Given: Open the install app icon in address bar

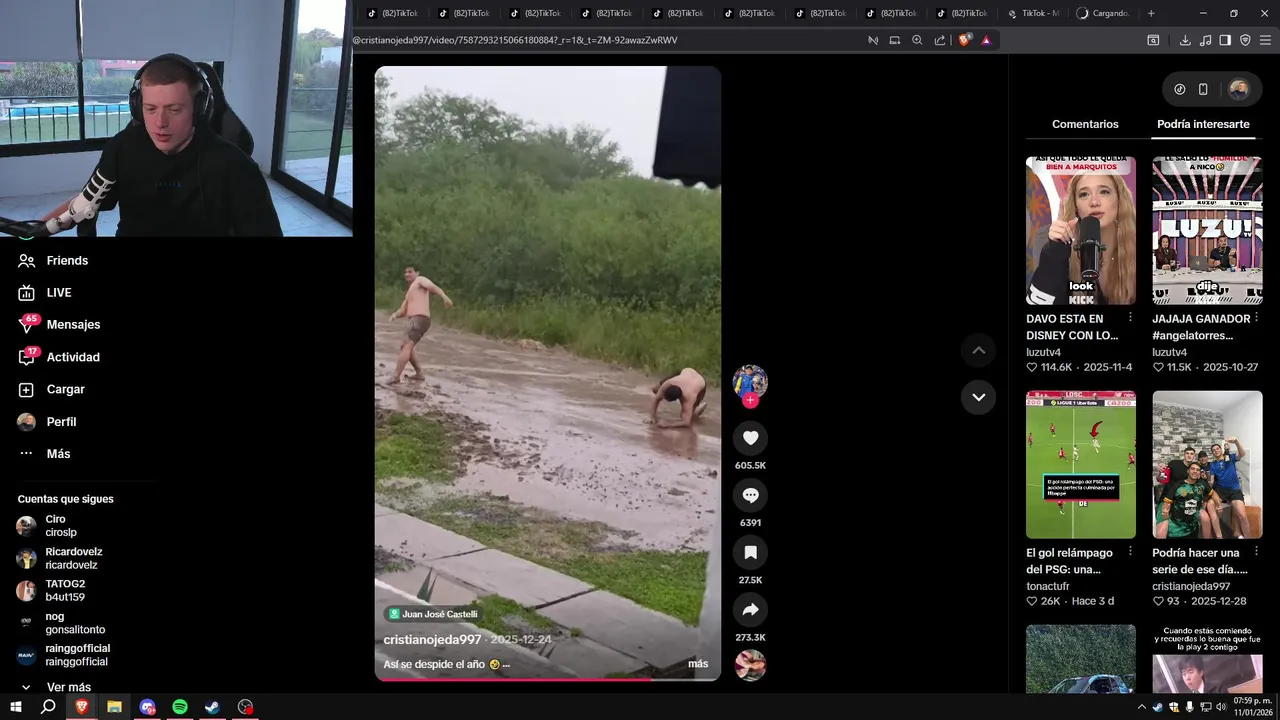Looking at the screenshot, I should click(x=895, y=40).
